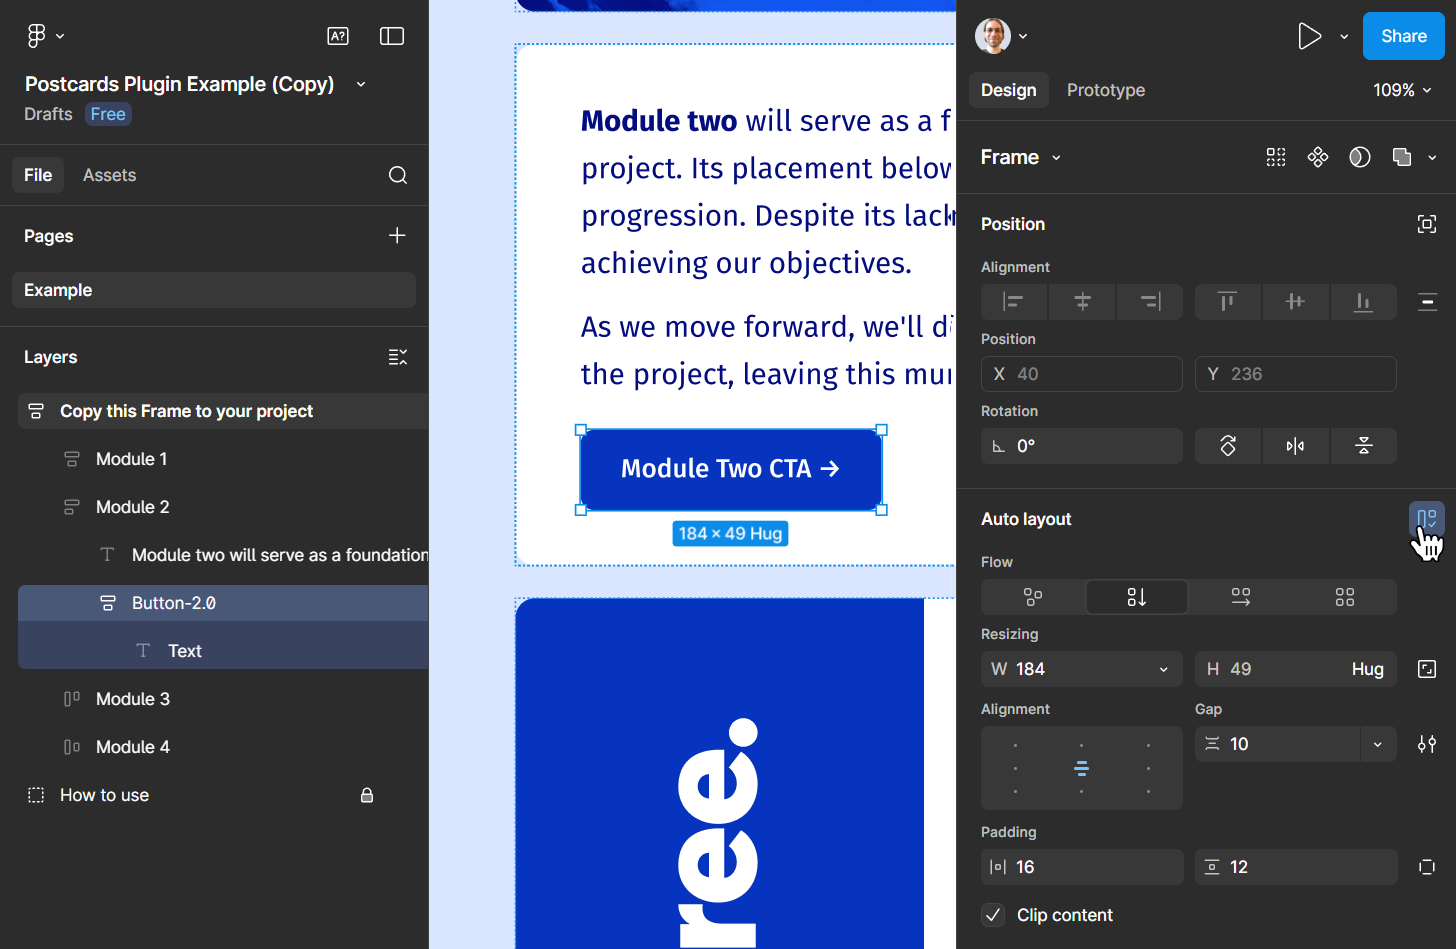
Task: Align horizontal centers icon
Action: coord(1082,301)
